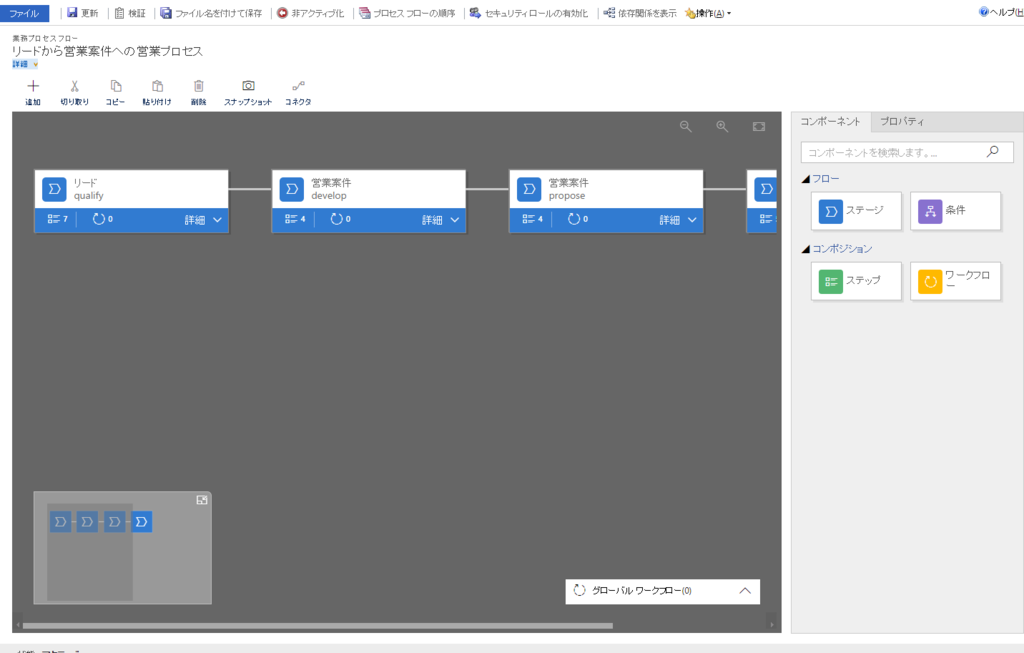Fit the flow to canvas
1024x653 pixels.
[759, 127]
